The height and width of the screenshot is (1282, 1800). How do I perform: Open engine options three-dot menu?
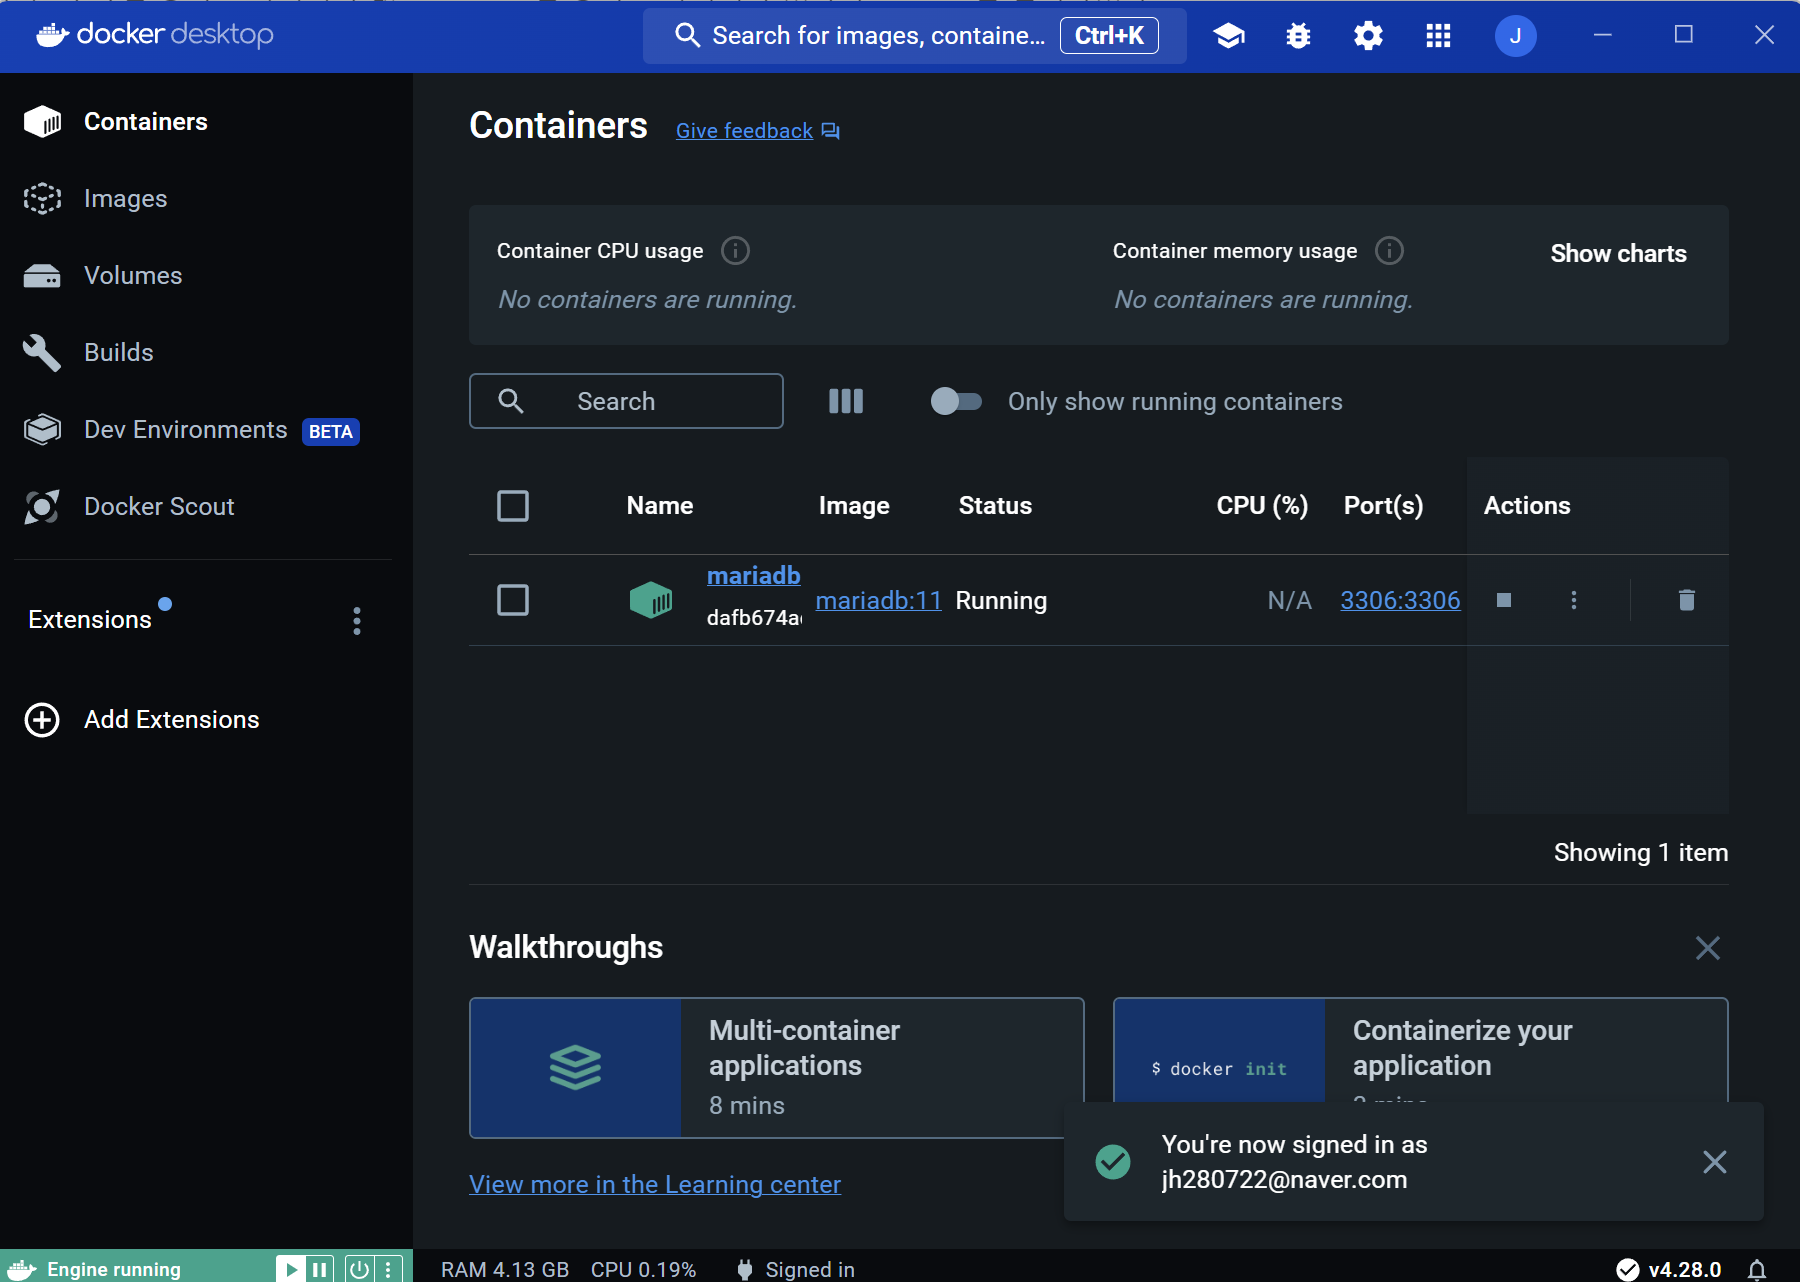click(x=388, y=1269)
